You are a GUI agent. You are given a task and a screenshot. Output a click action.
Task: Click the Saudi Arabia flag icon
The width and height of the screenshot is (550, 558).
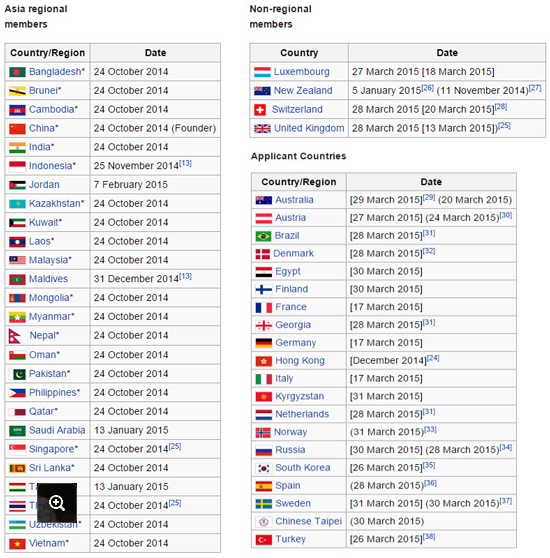coord(17,431)
